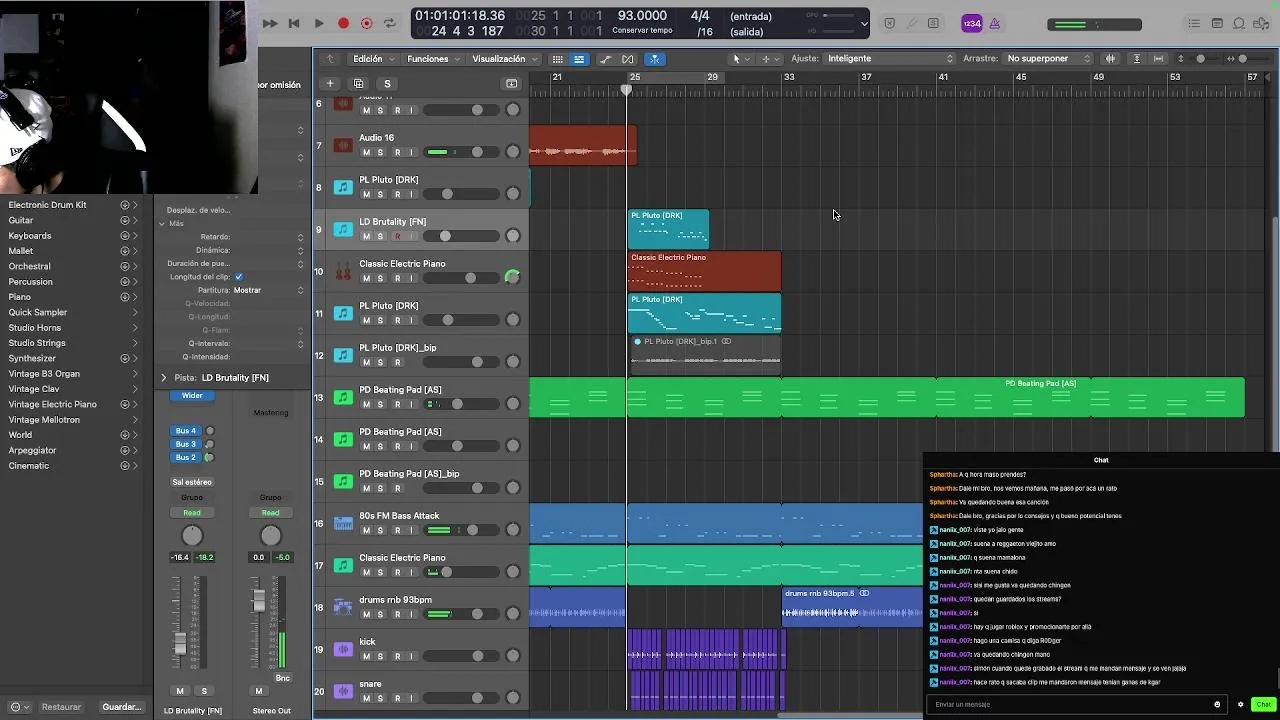Open the secondary crosshair tool menu
This screenshot has width=1280, height=720.
pos(770,59)
